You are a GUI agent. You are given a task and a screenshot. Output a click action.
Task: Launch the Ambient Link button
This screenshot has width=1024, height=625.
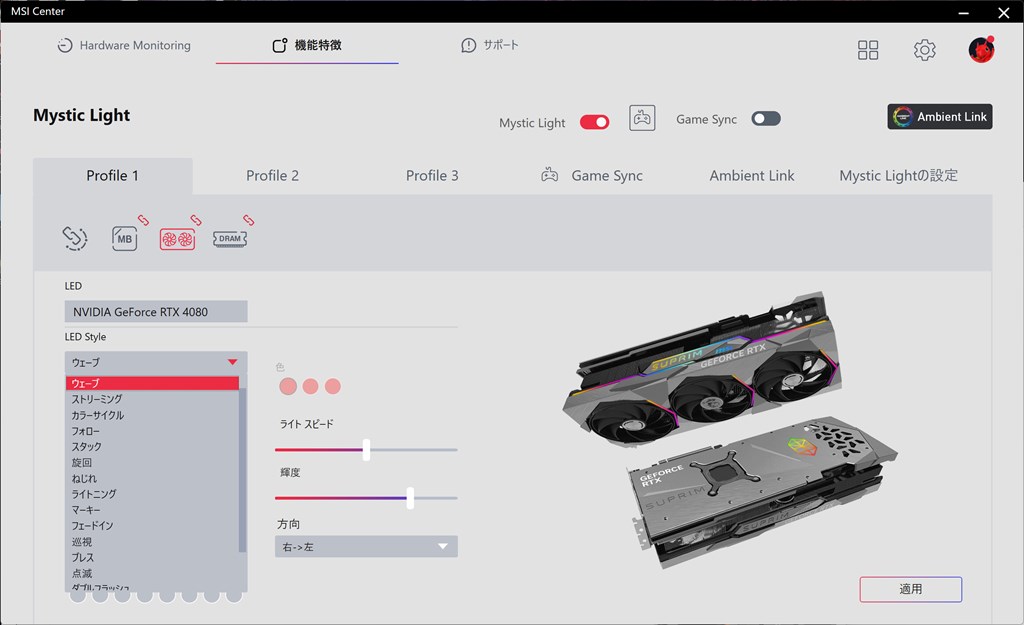point(940,117)
